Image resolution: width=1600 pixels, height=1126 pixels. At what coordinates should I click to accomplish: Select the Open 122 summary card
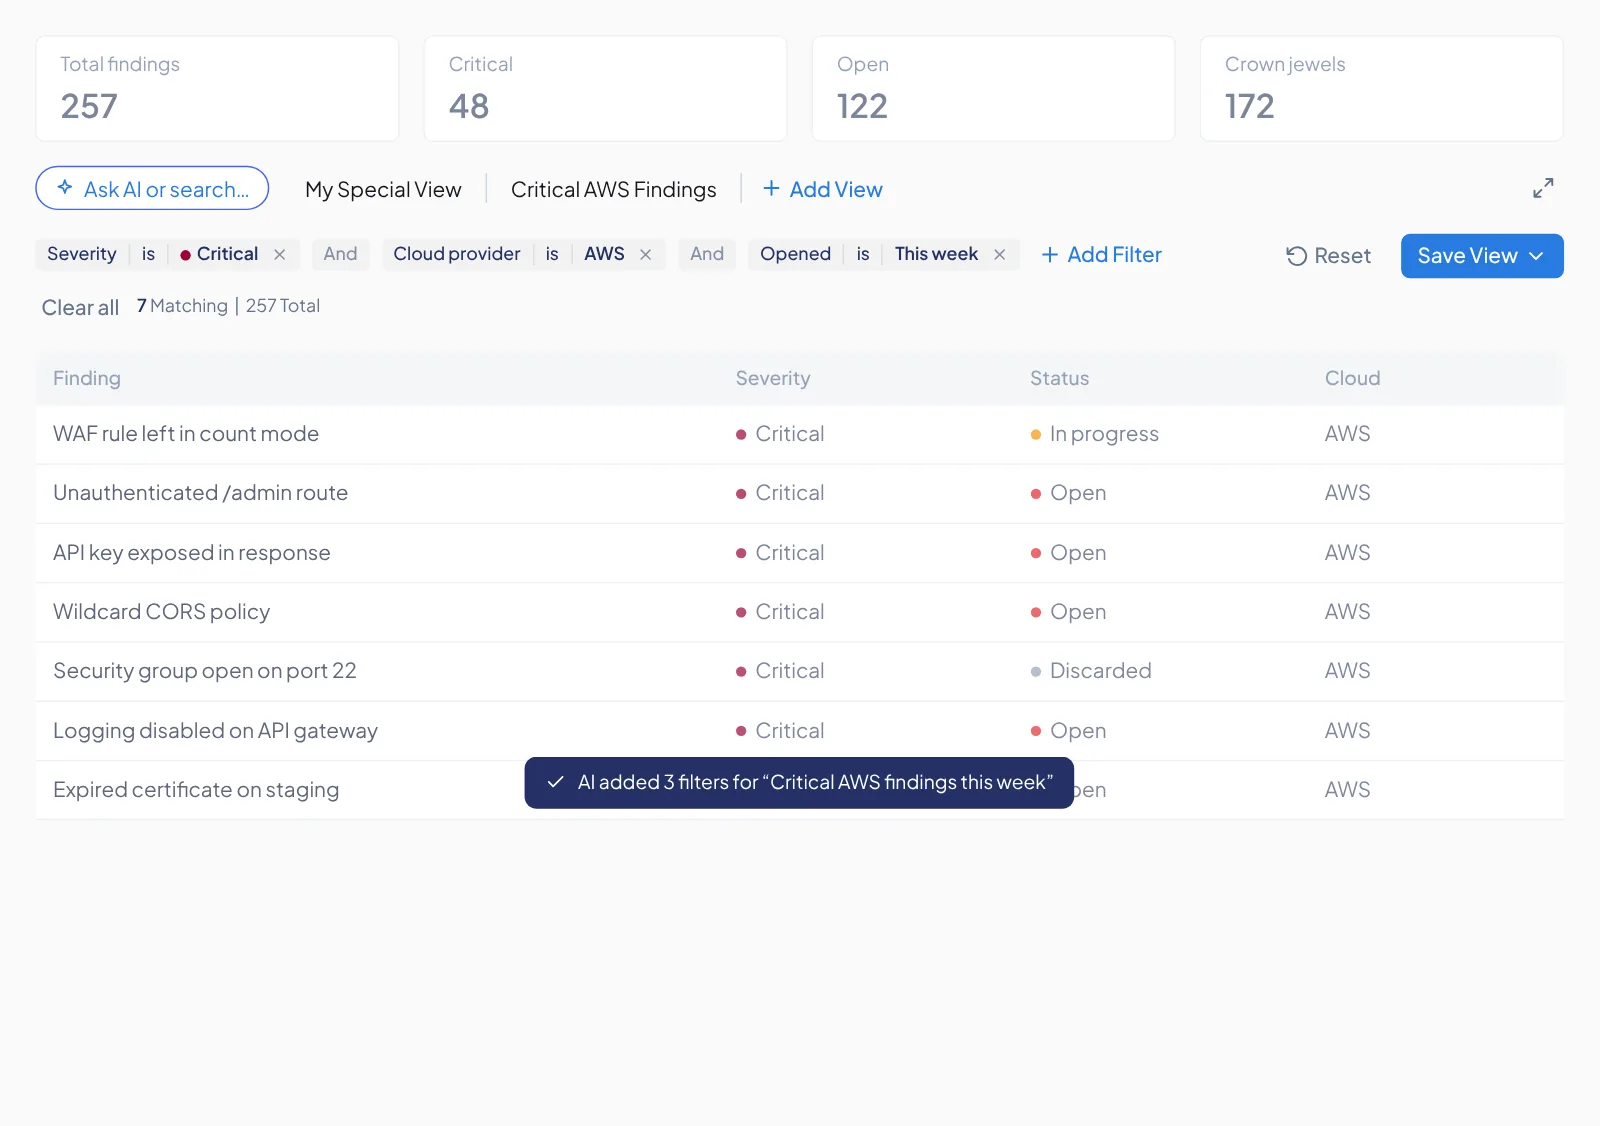(993, 89)
